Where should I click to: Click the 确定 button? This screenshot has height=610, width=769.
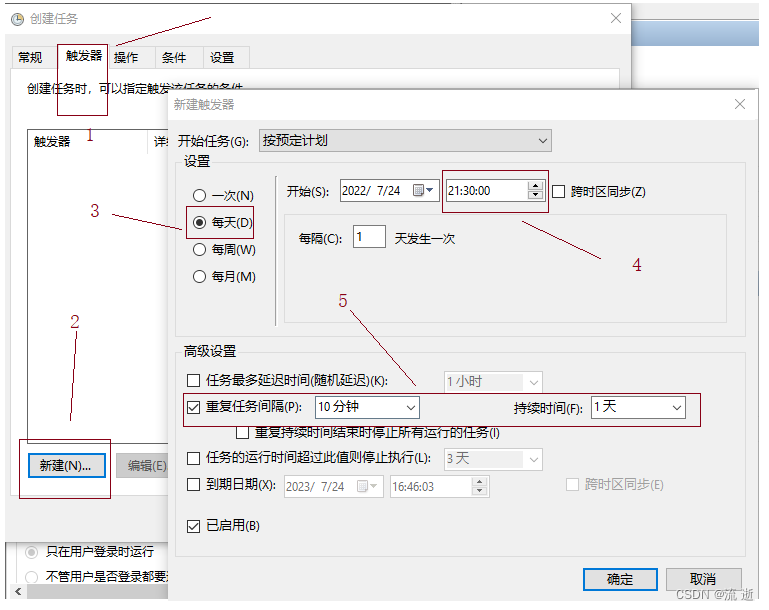620,579
